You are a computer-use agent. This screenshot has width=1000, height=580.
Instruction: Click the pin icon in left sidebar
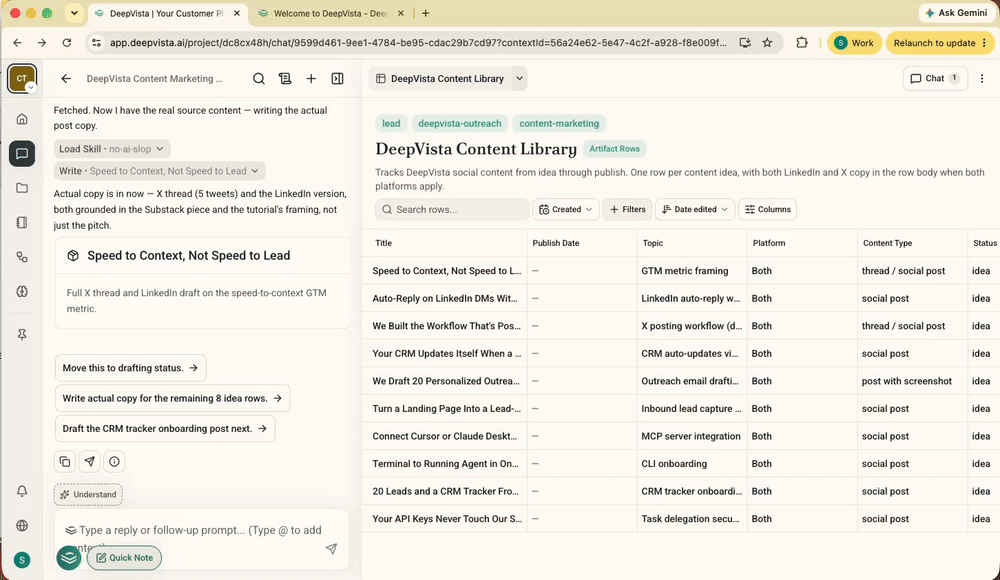[22, 335]
